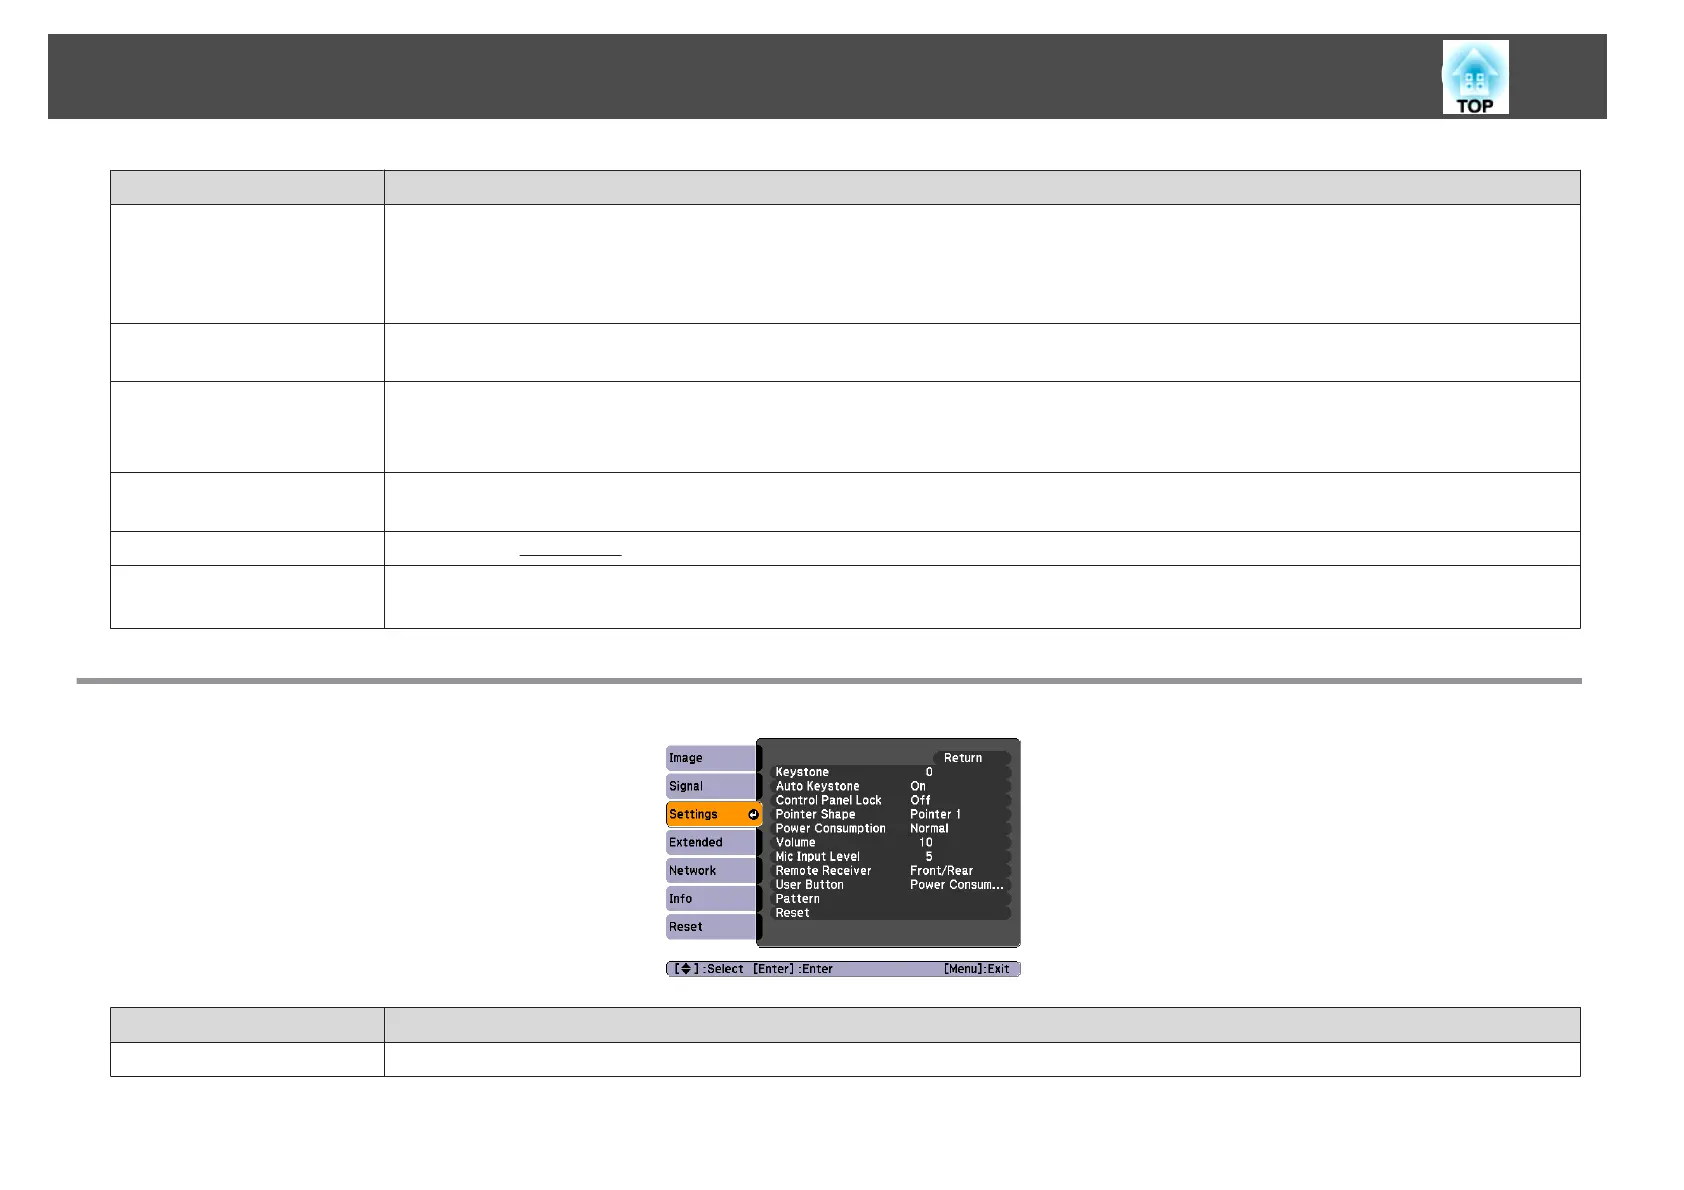
Task: Click the Volume value '10'
Action: tap(926, 842)
